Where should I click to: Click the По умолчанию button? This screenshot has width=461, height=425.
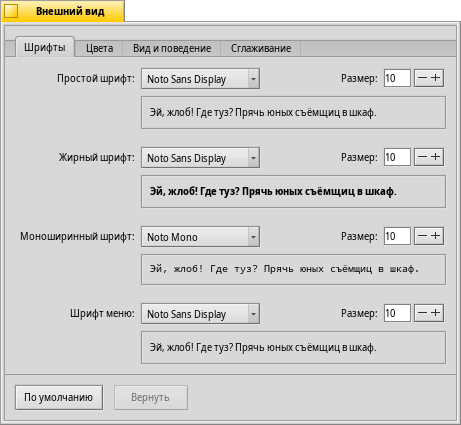click(59, 397)
